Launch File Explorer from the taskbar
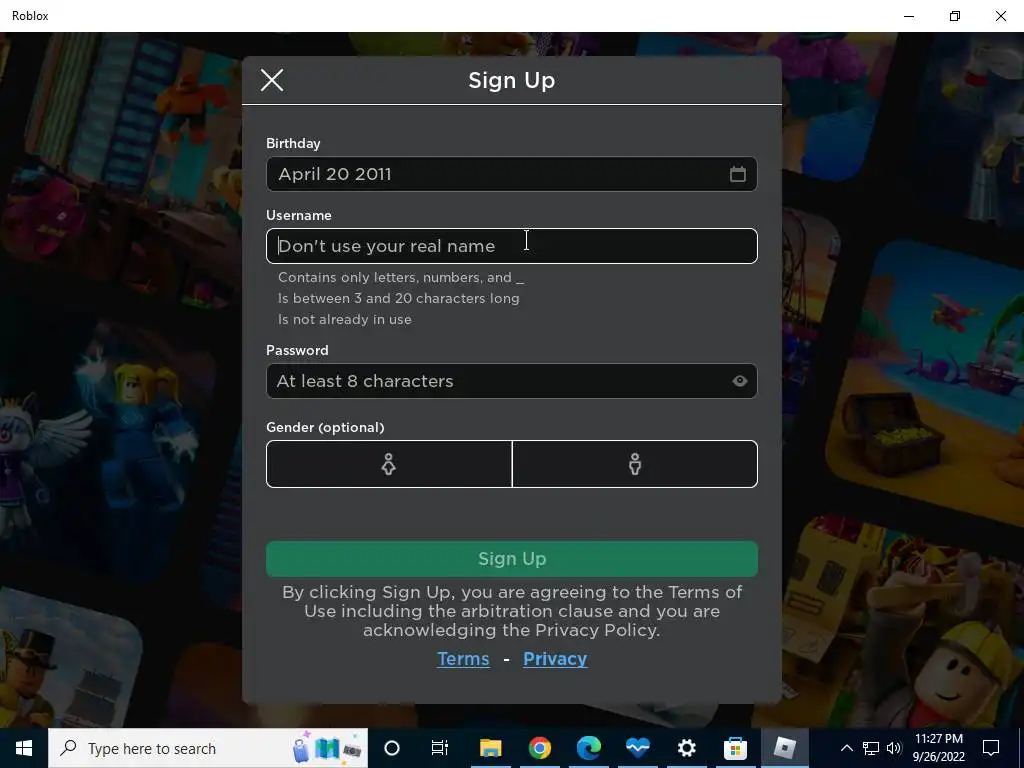 click(x=490, y=748)
